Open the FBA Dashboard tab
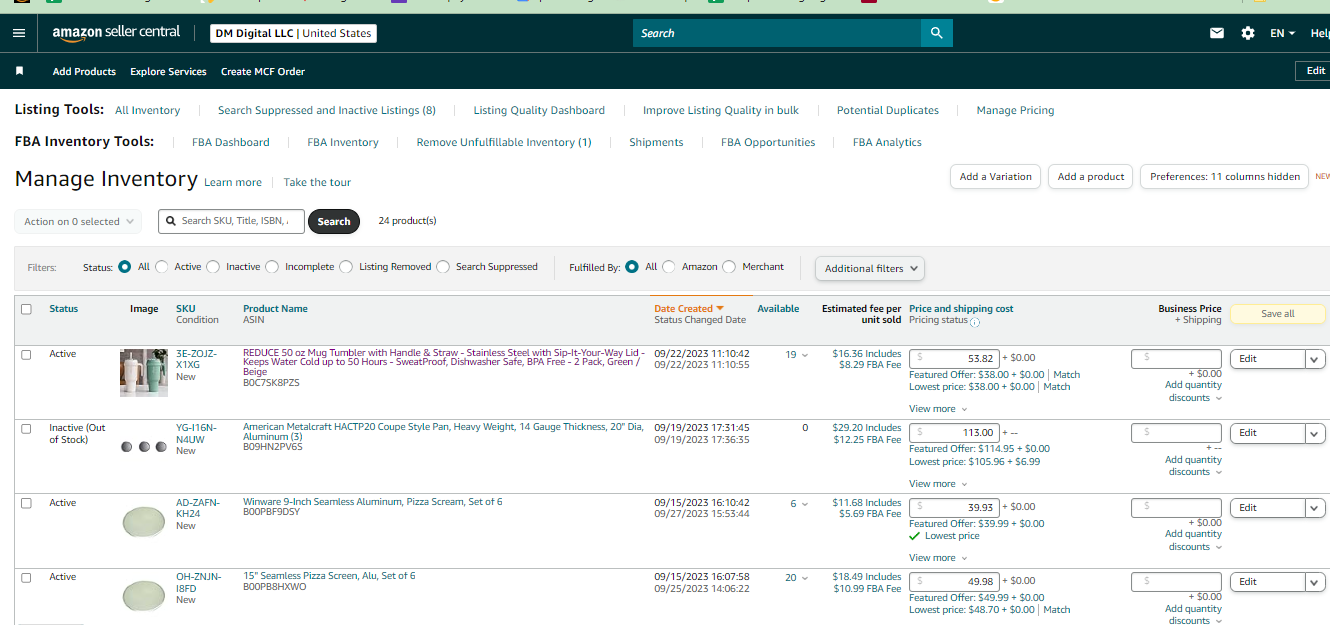This screenshot has width=1330, height=625. point(231,142)
